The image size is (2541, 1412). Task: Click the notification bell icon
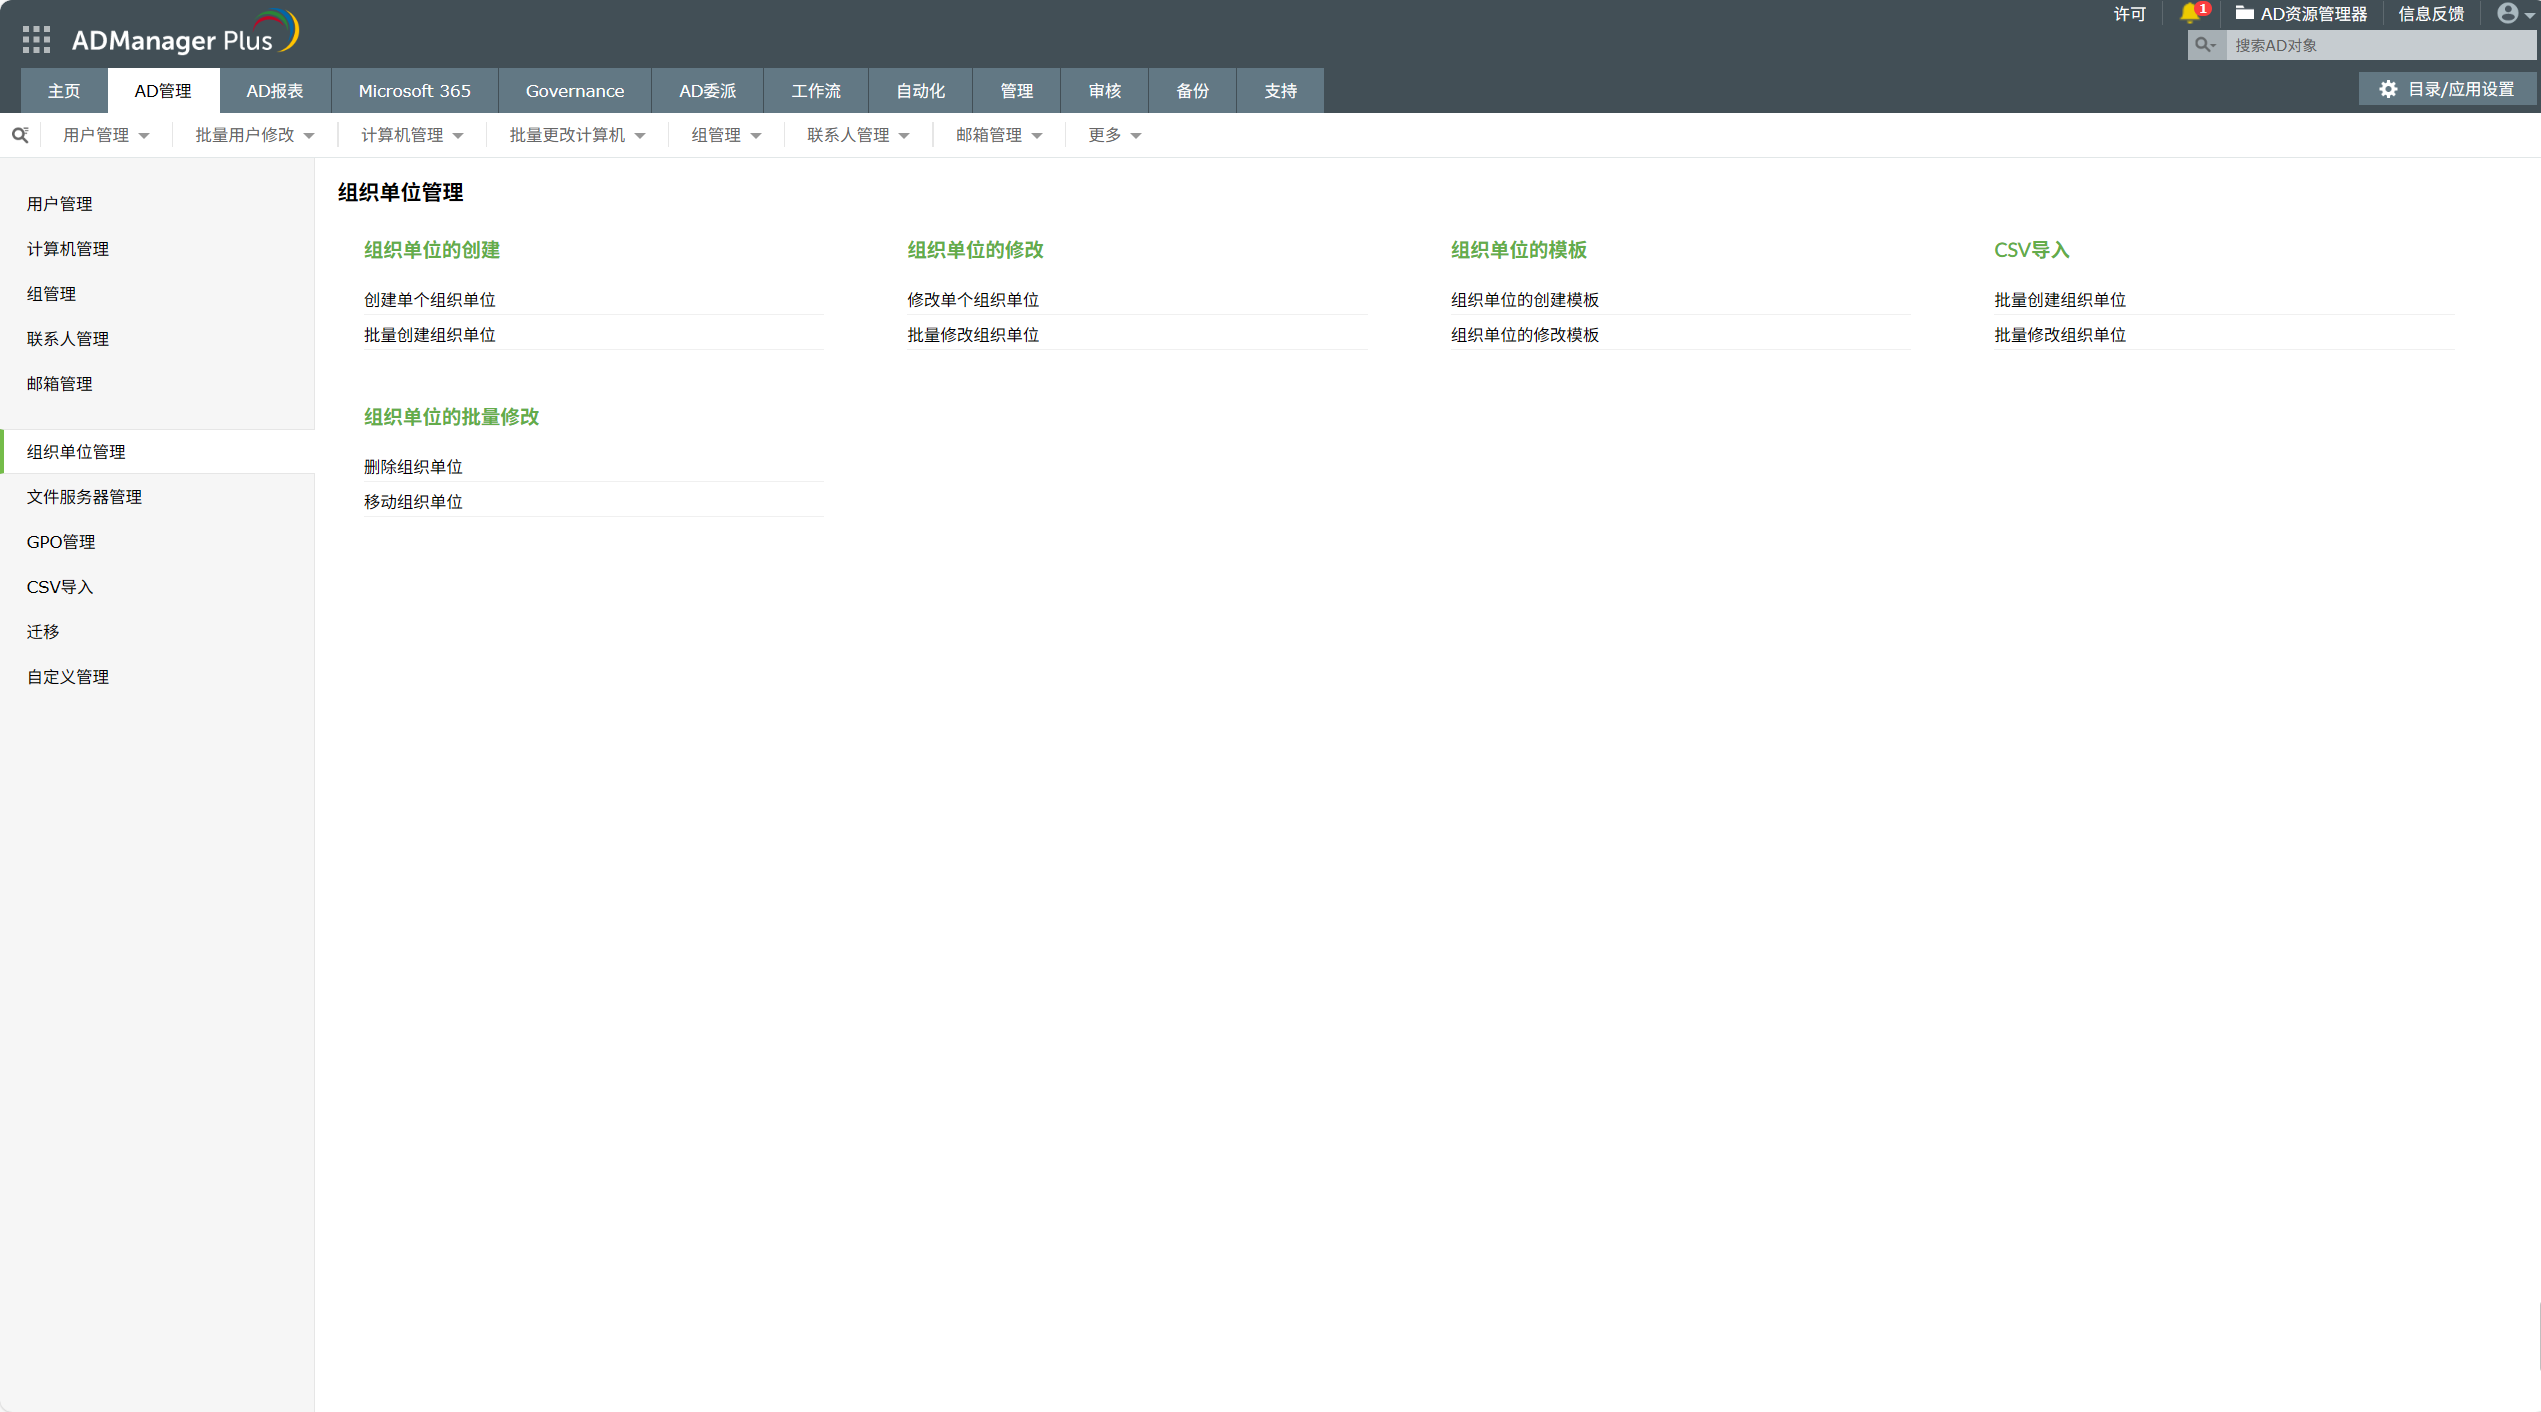(2190, 13)
